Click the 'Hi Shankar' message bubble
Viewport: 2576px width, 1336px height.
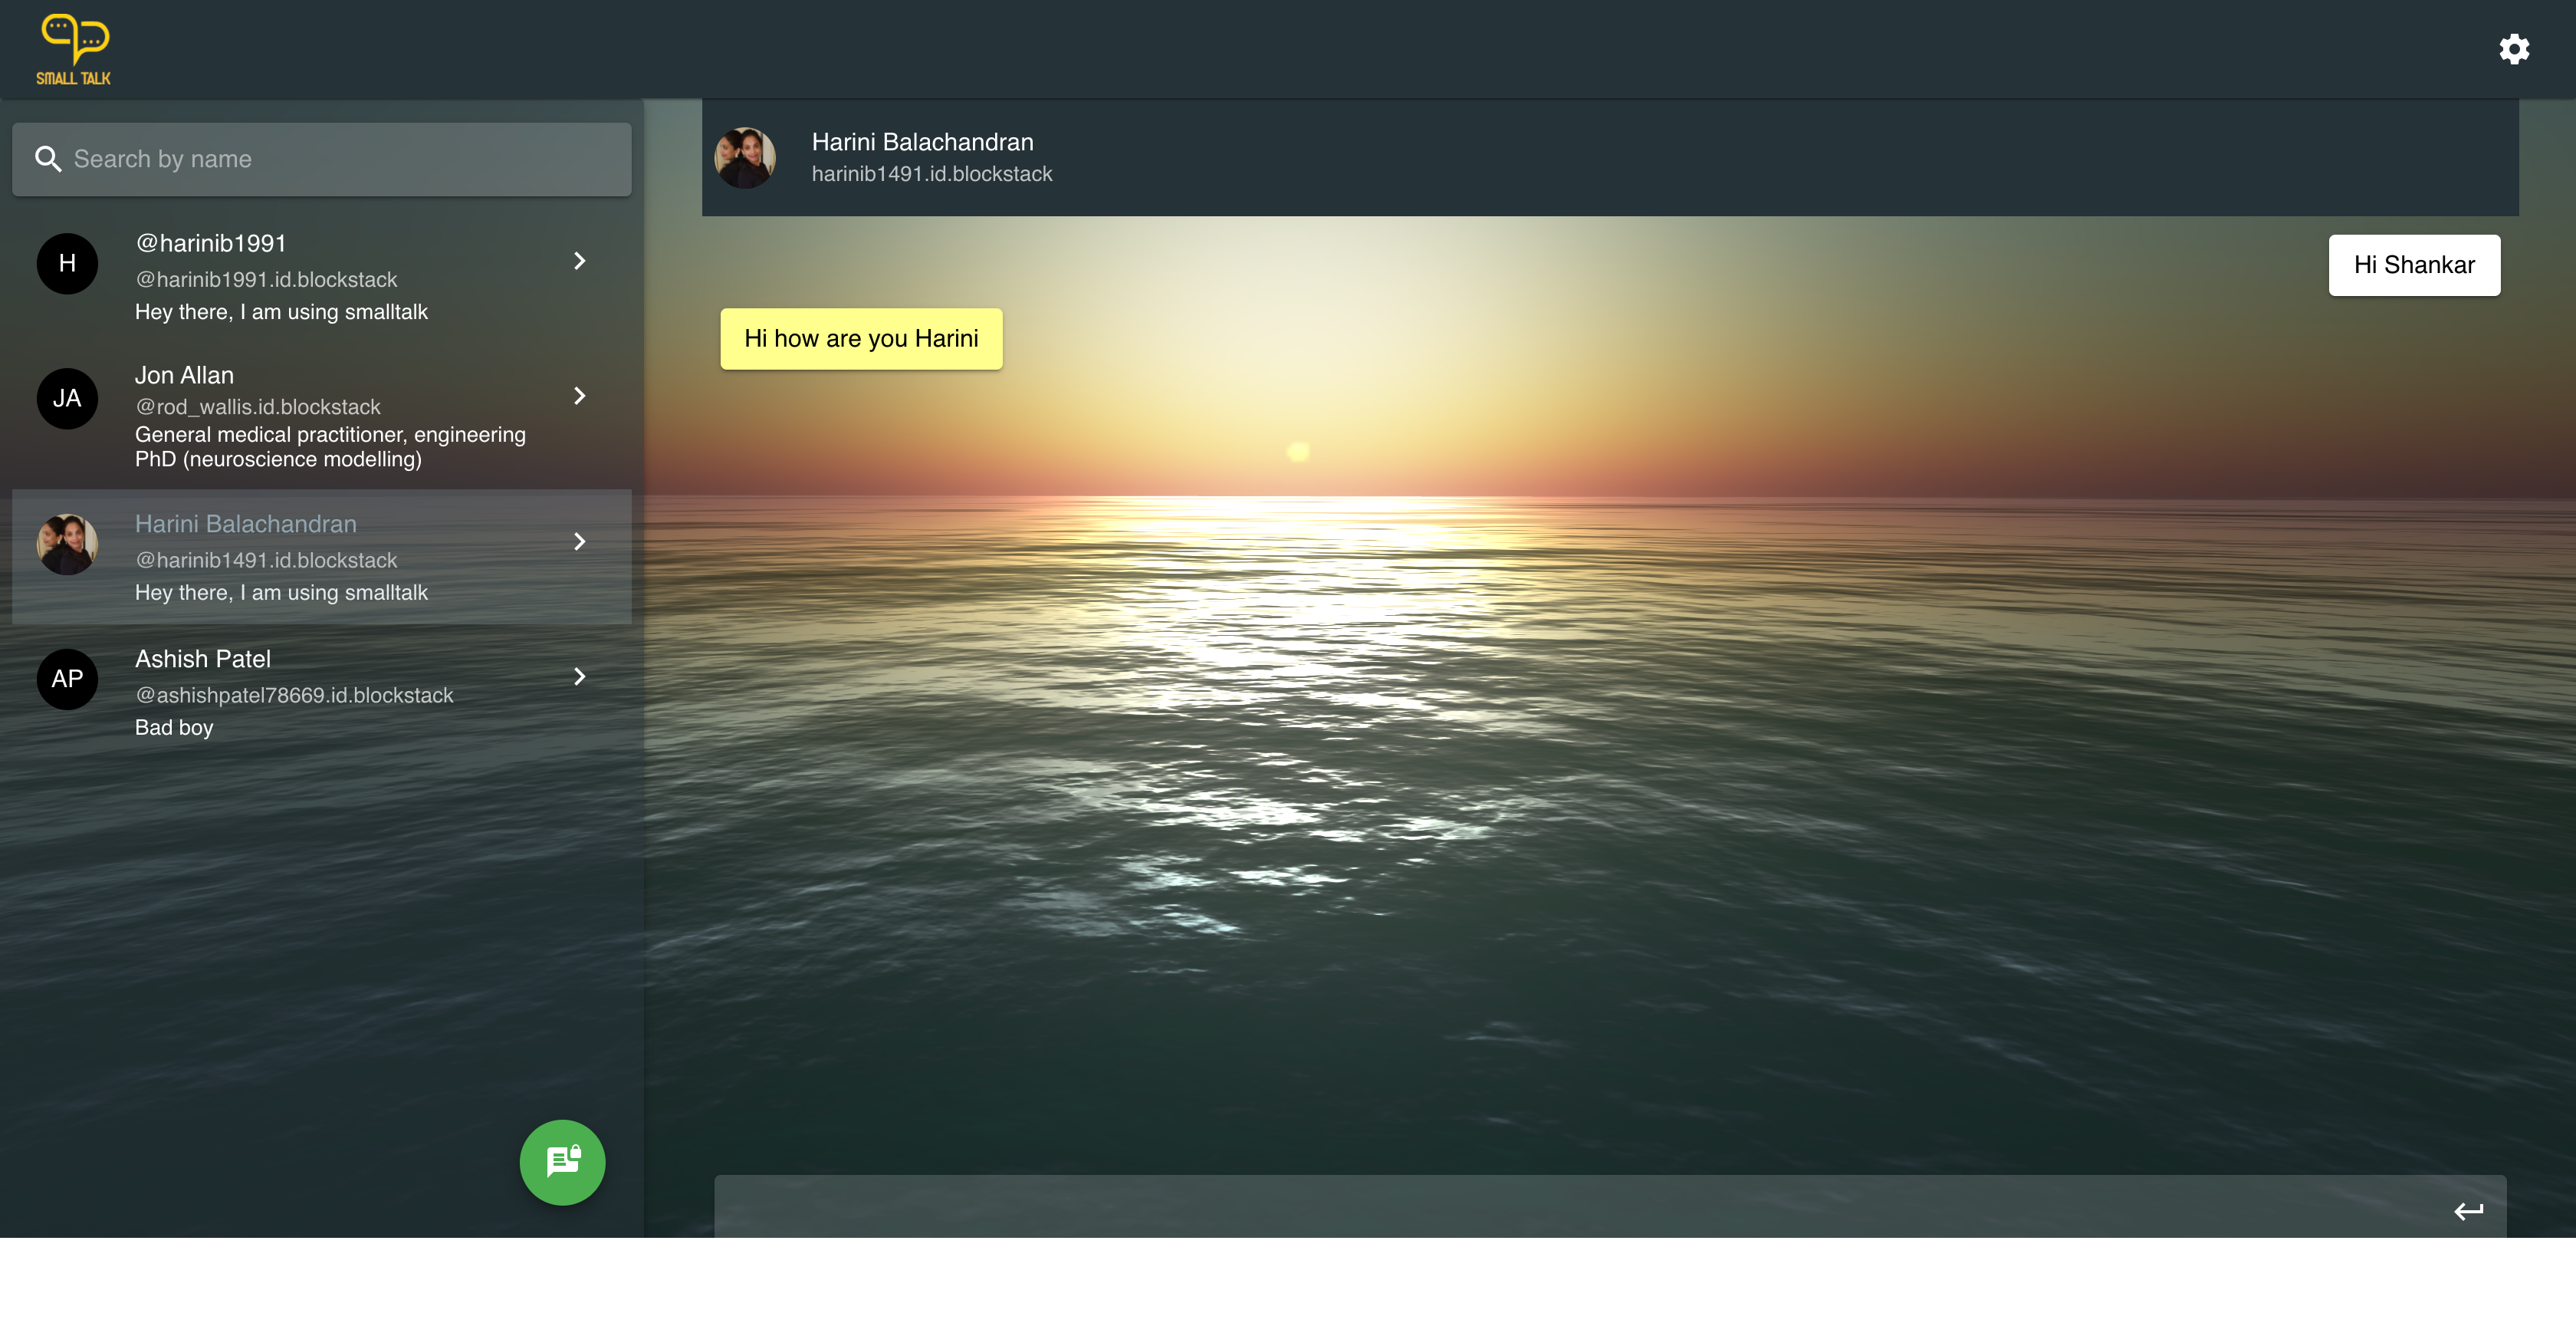pyautogui.click(x=2413, y=265)
